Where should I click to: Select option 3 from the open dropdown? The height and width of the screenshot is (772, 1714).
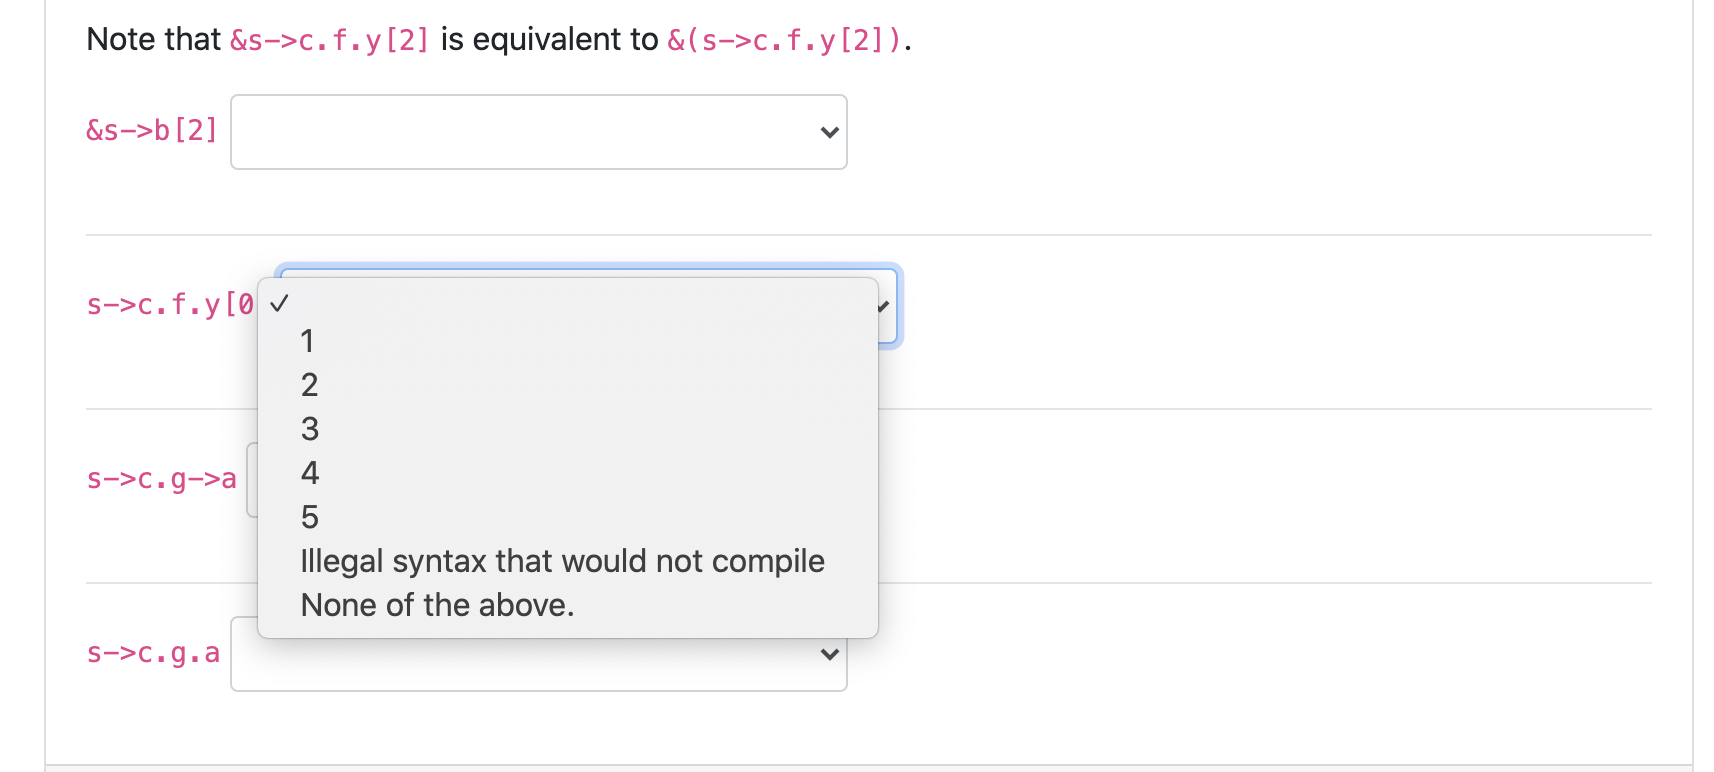(308, 429)
